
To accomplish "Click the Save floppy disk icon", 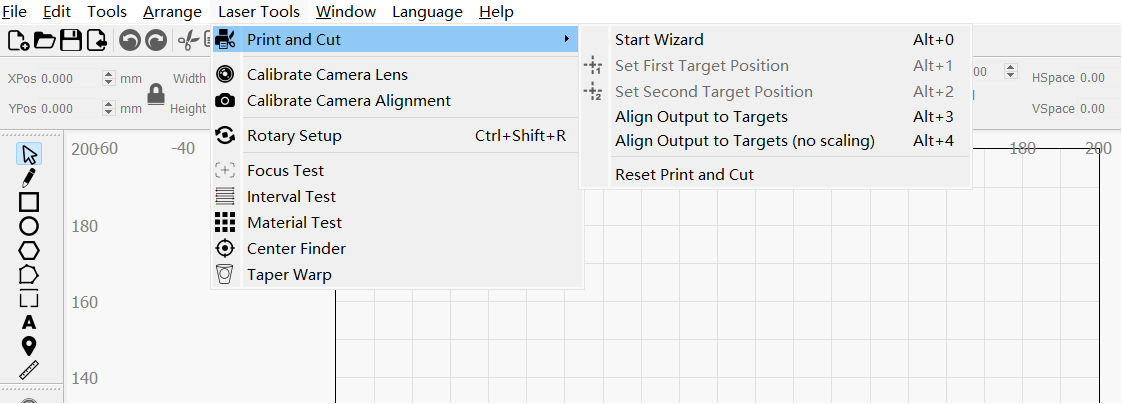I will point(71,40).
